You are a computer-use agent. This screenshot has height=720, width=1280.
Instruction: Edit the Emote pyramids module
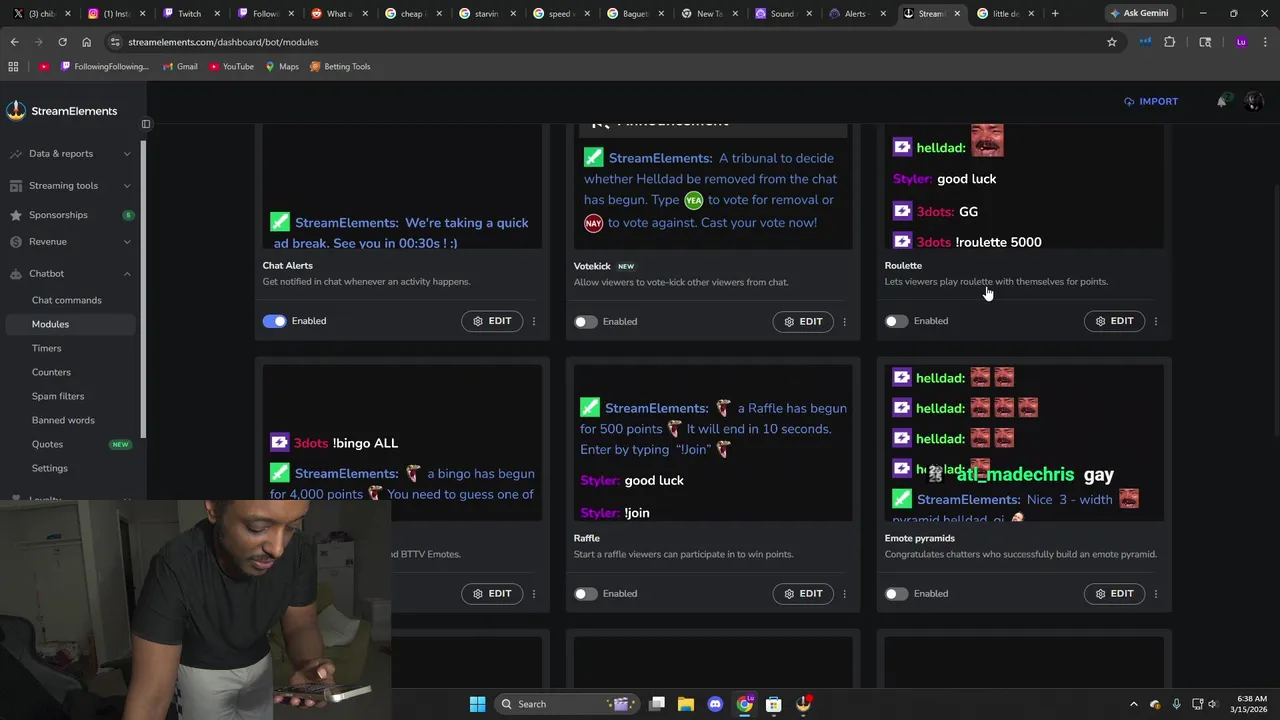pos(1114,594)
